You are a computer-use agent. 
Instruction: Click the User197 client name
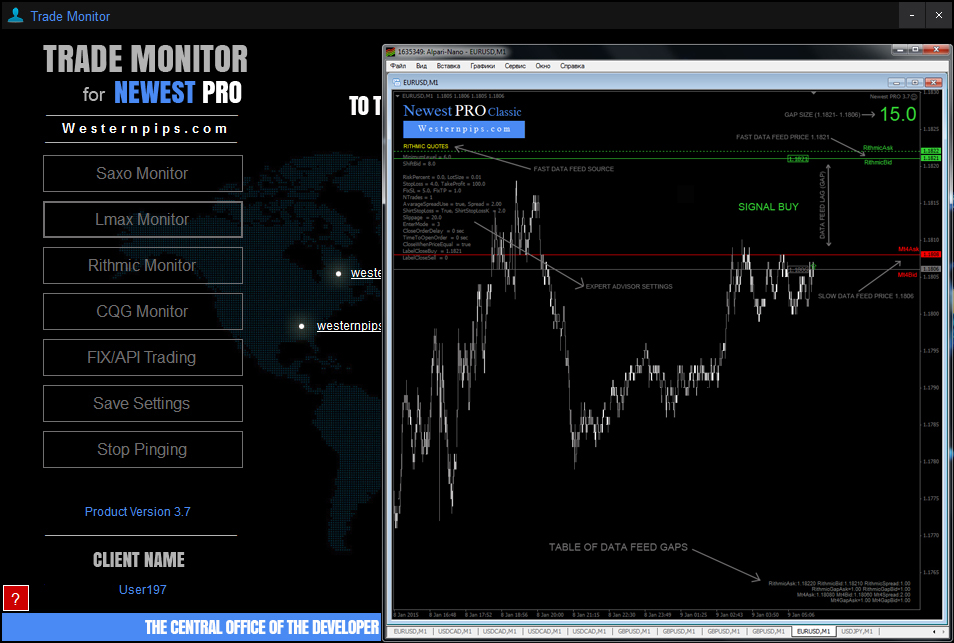(142, 589)
